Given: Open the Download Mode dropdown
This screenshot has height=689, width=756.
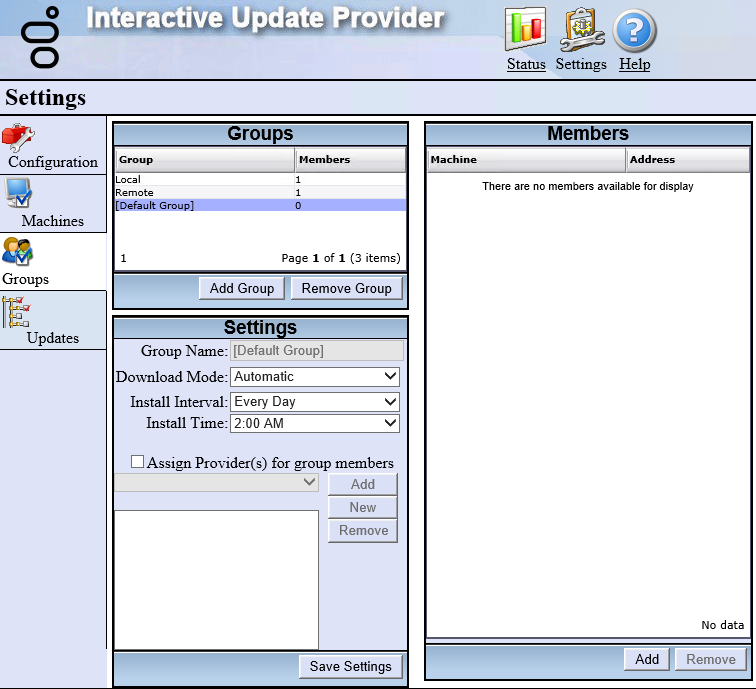Looking at the screenshot, I should 315,377.
